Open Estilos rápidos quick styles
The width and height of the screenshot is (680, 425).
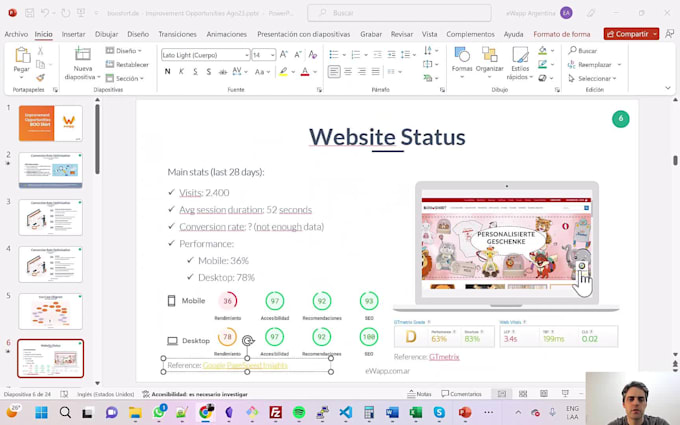(x=520, y=63)
